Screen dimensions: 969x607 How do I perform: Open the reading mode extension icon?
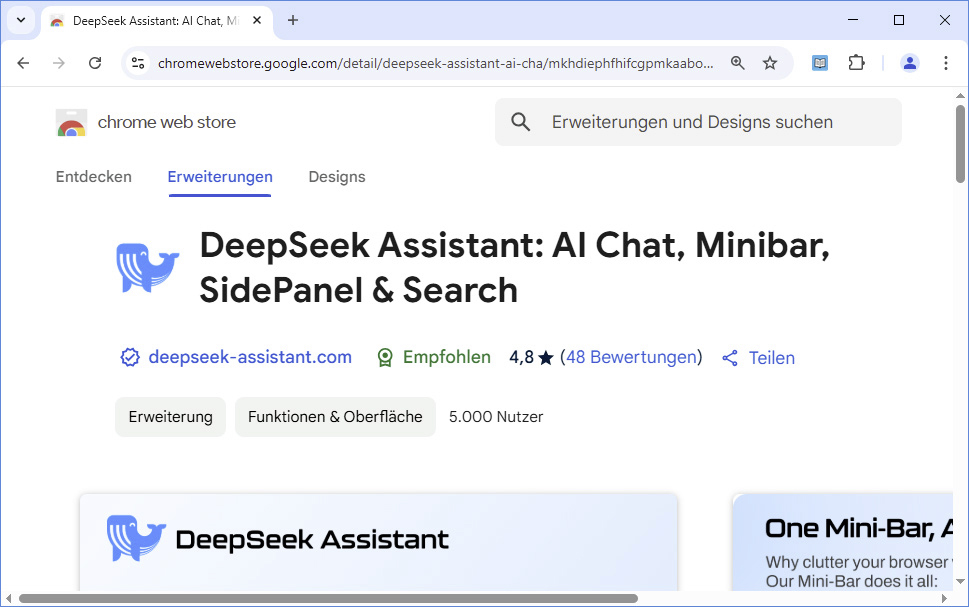click(819, 63)
